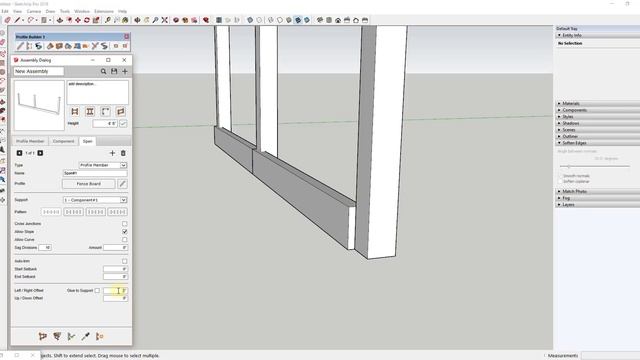The width and height of the screenshot is (640, 360).
Task: Confirm height with checkmark button
Action: point(123,123)
